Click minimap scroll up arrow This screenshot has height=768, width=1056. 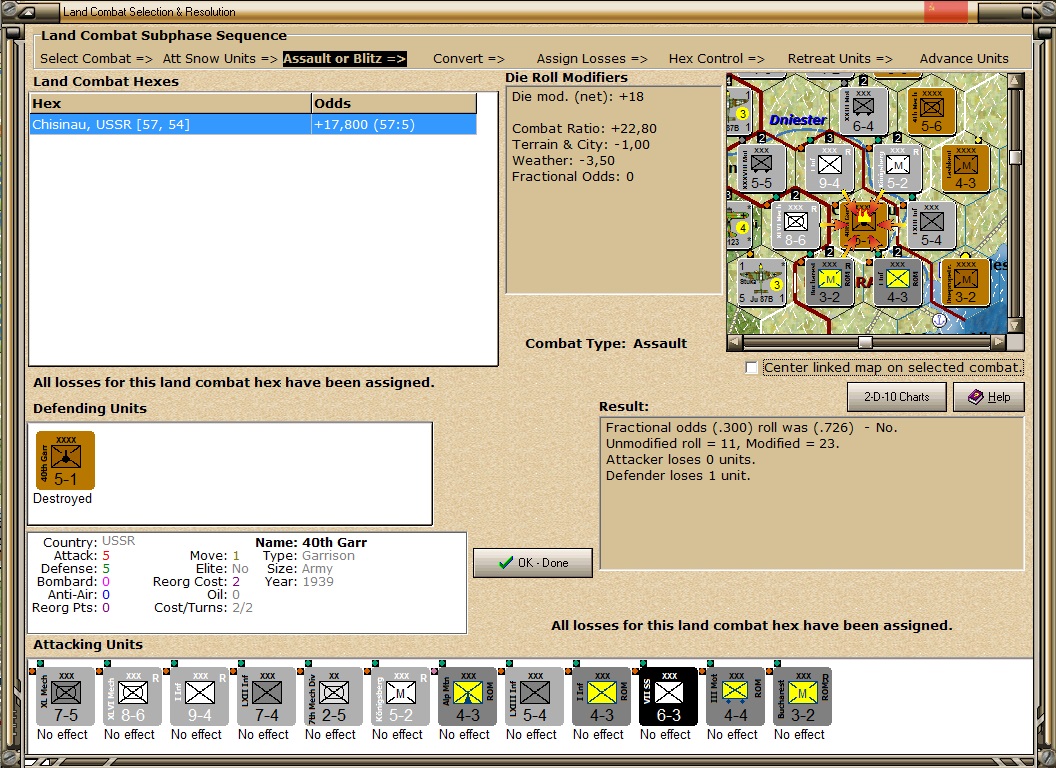pyautogui.click(x=1016, y=82)
